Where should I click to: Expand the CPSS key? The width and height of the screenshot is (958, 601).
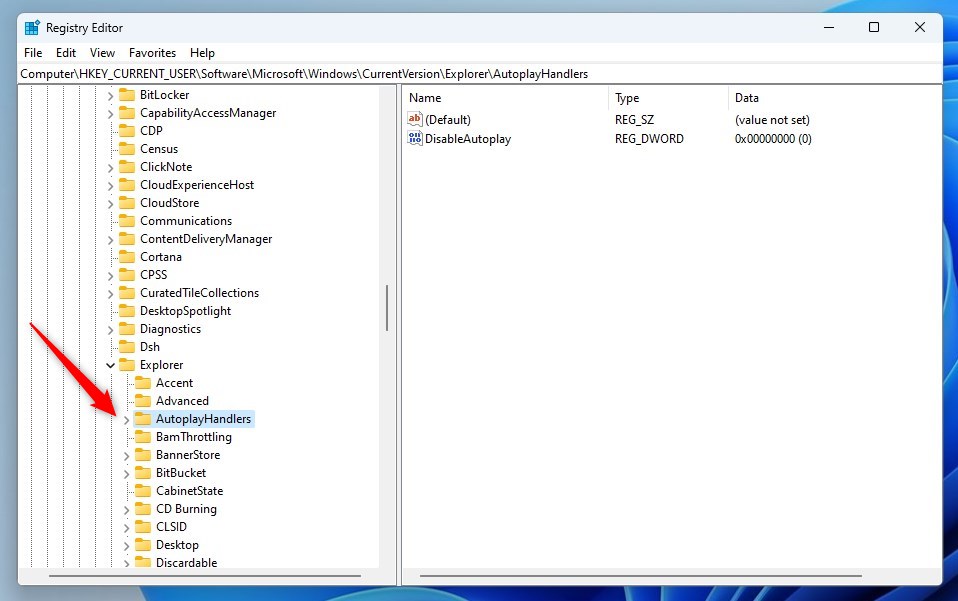[111, 276]
